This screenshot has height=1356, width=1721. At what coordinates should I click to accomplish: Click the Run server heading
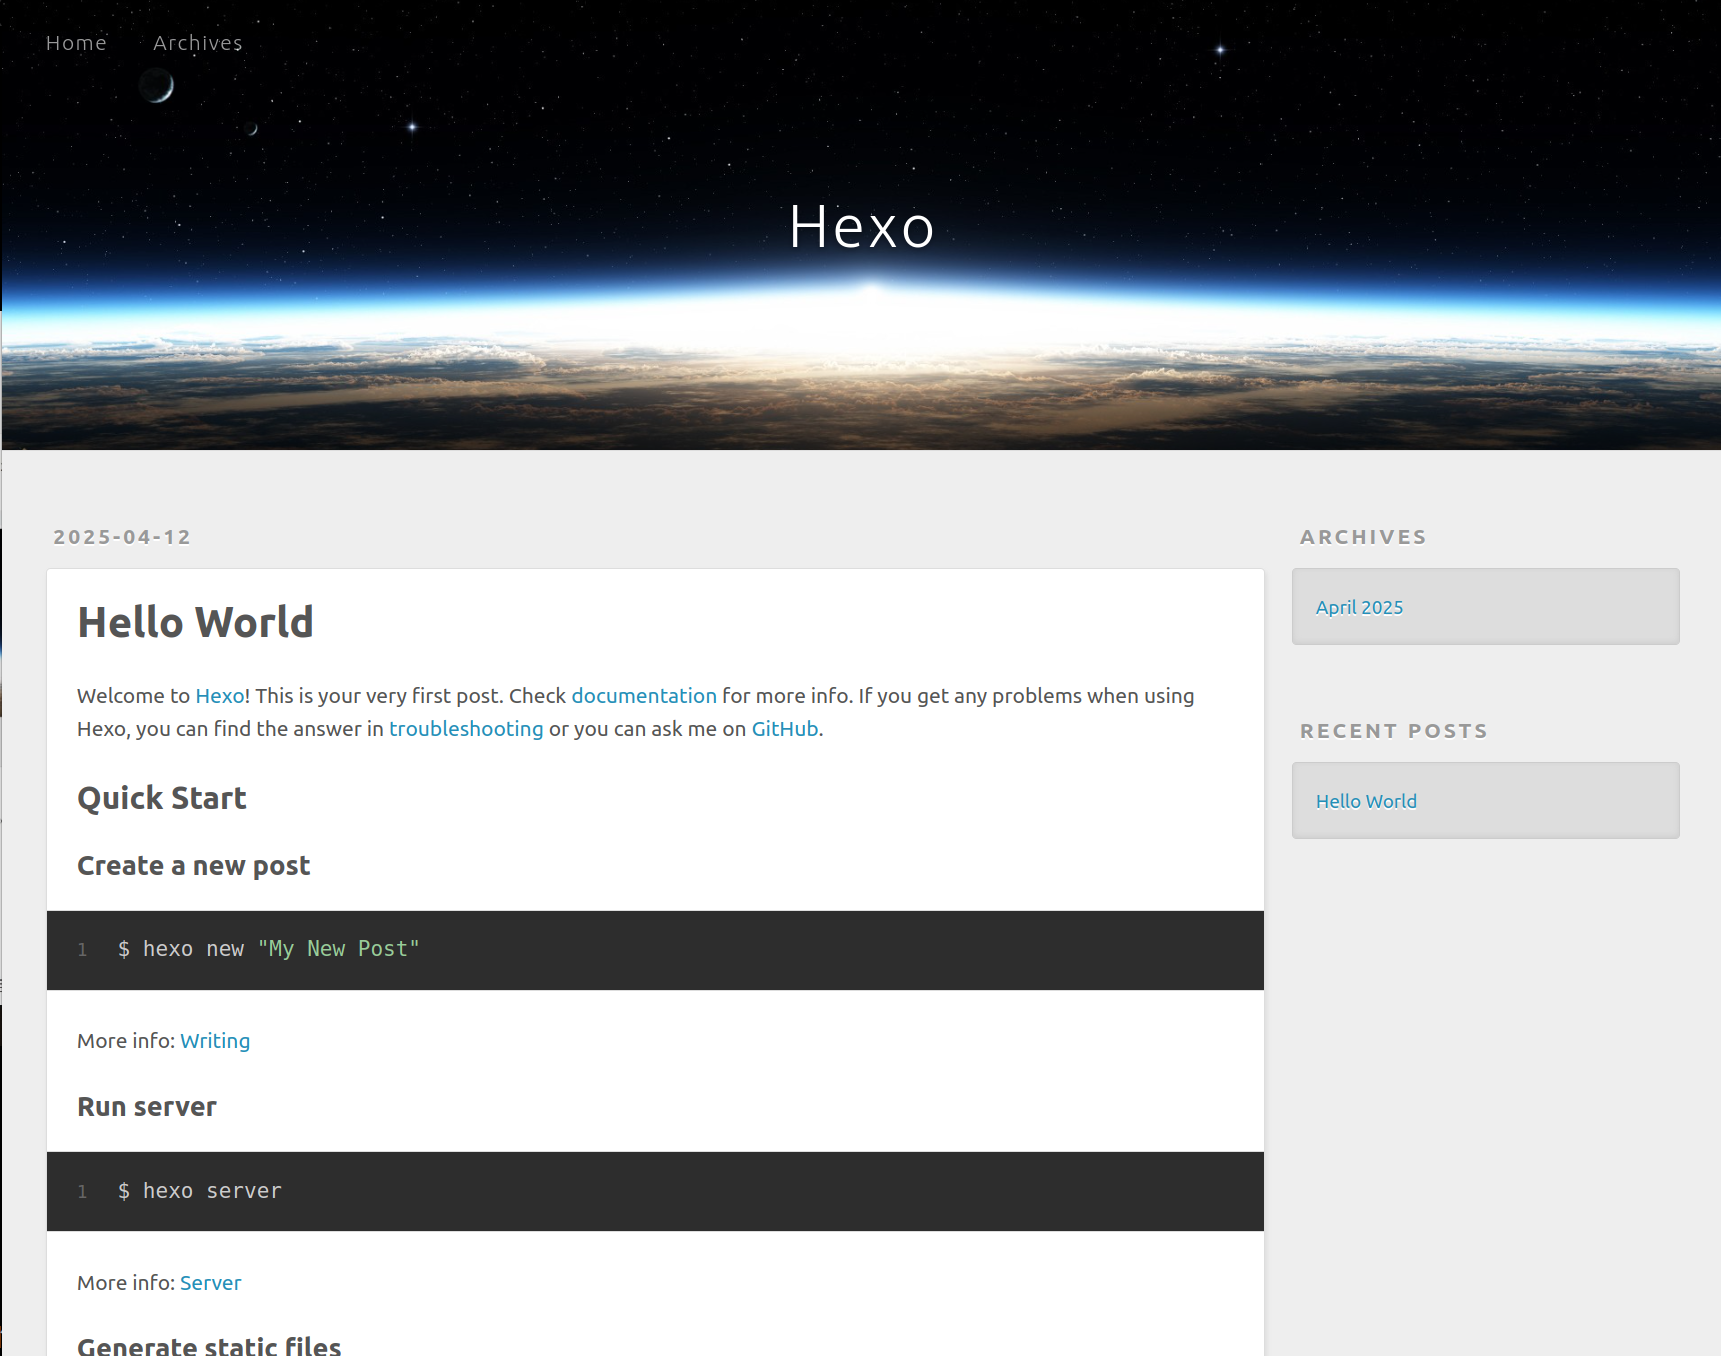coord(147,1107)
